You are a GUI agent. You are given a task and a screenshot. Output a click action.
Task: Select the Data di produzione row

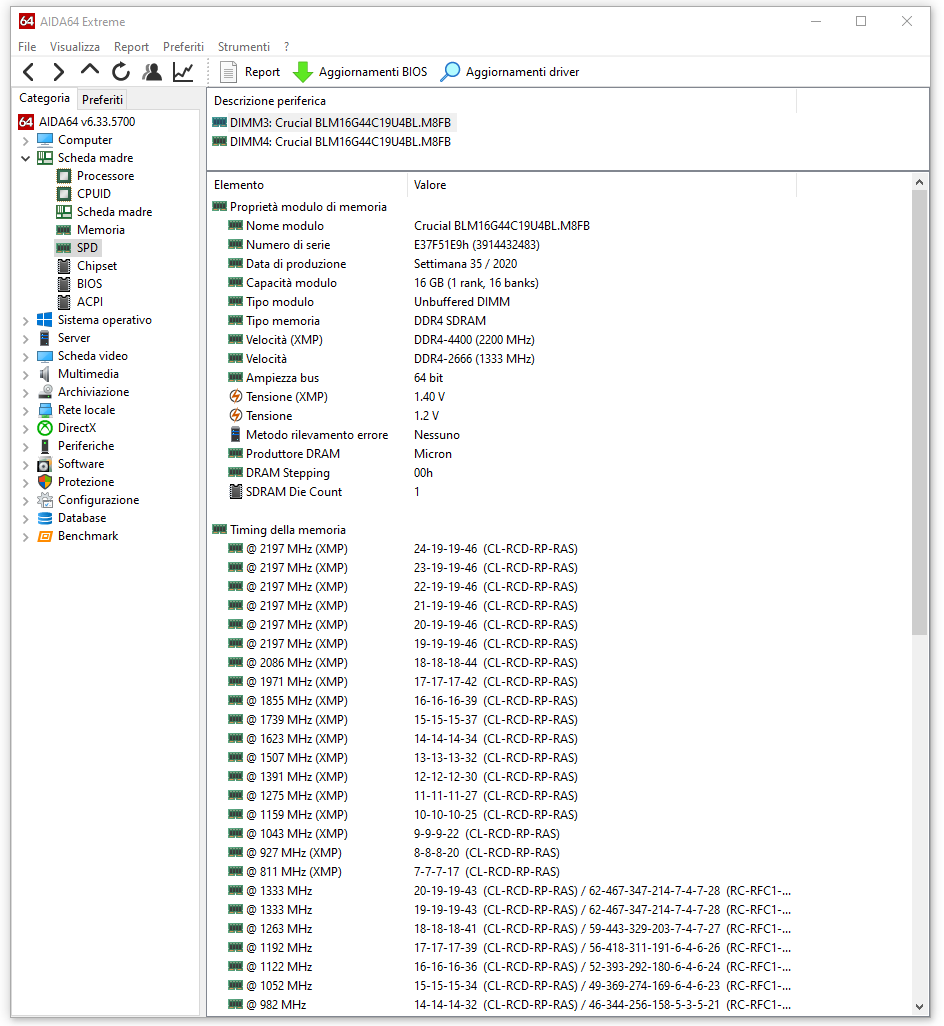click(502, 264)
